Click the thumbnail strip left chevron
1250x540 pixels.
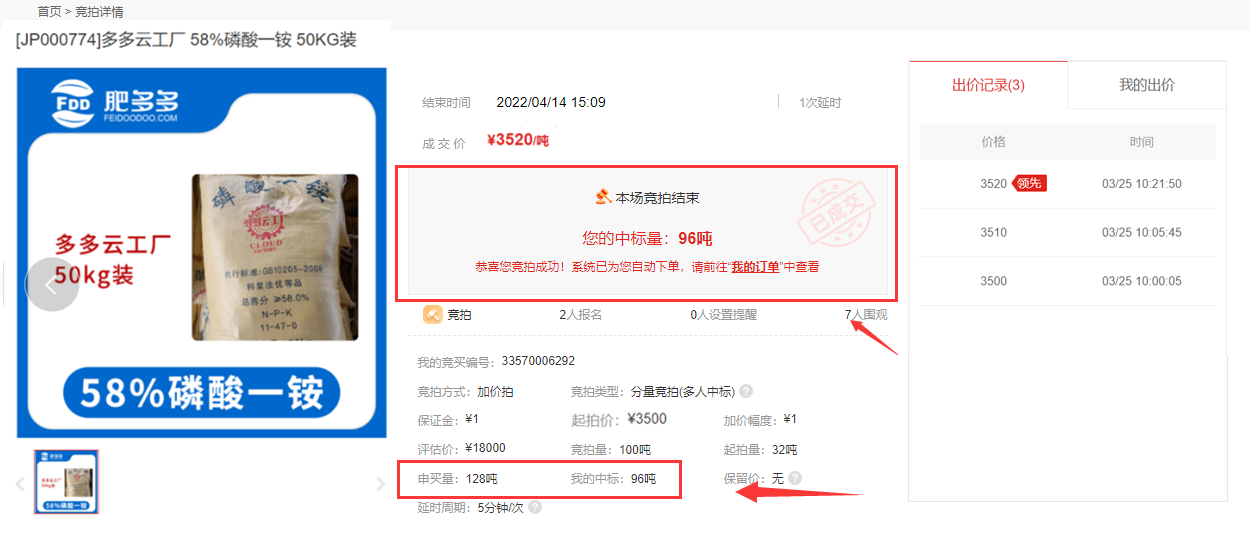(x=19, y=484)
